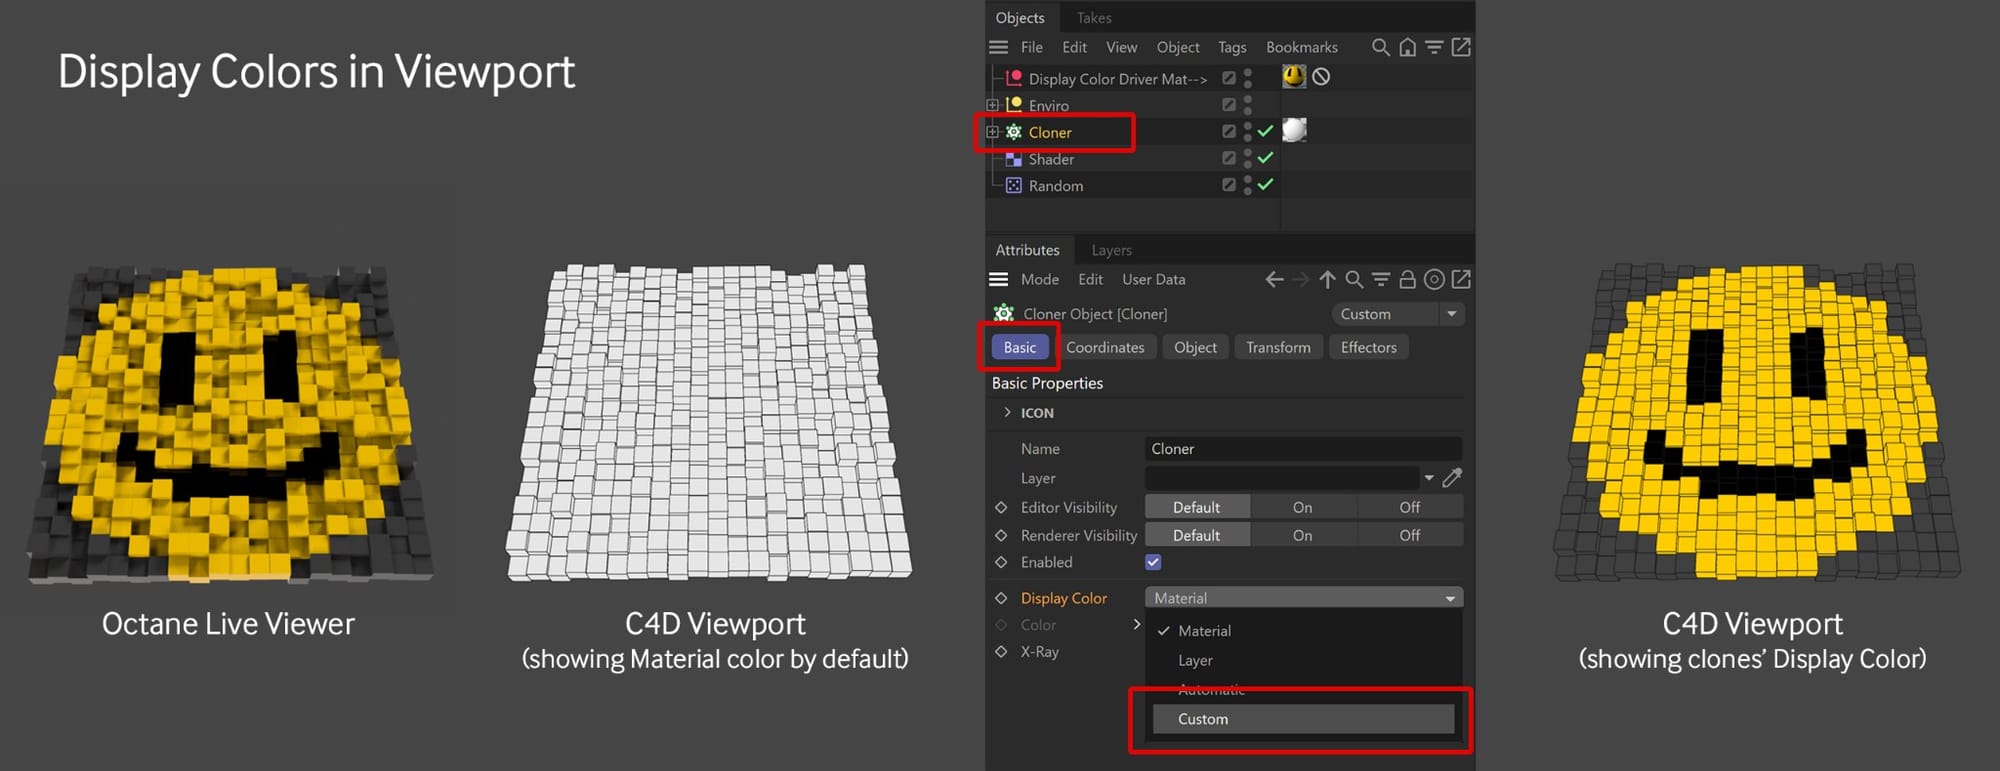Click the target circle icon in Attributes
Screen dimensions: 2000x771
[x=1434, y=280]
